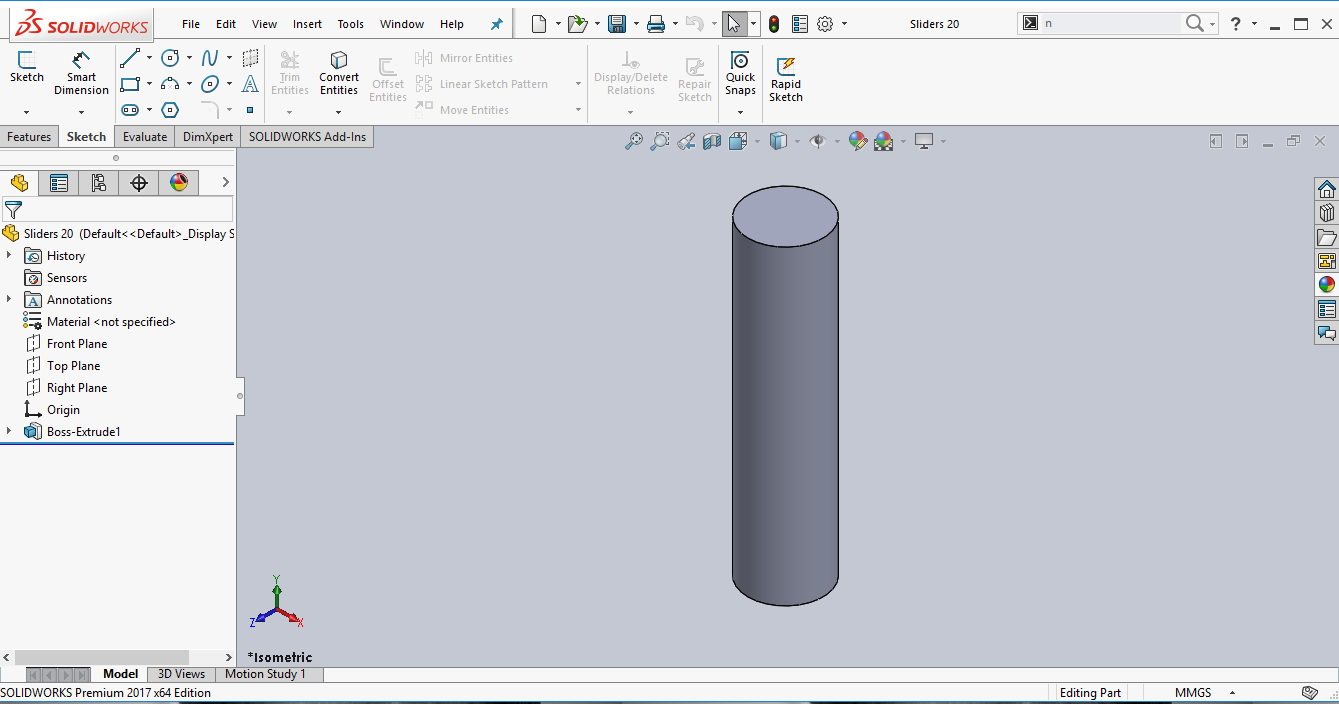Screen dimensions: 1339x704
Task: Toggle Rapid Sketch mode
Action: pyautogui.click(x=786, y=79)
